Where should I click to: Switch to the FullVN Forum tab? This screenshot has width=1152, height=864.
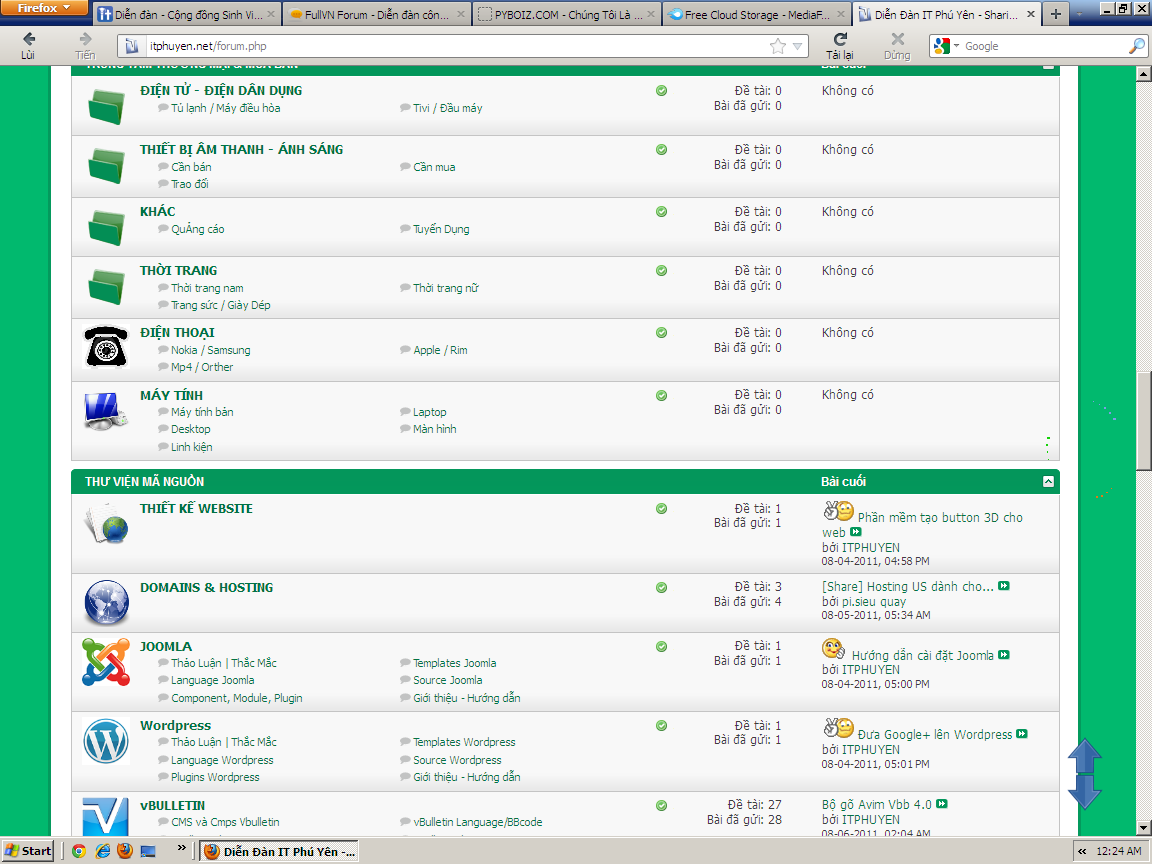[x=377, y=15]
